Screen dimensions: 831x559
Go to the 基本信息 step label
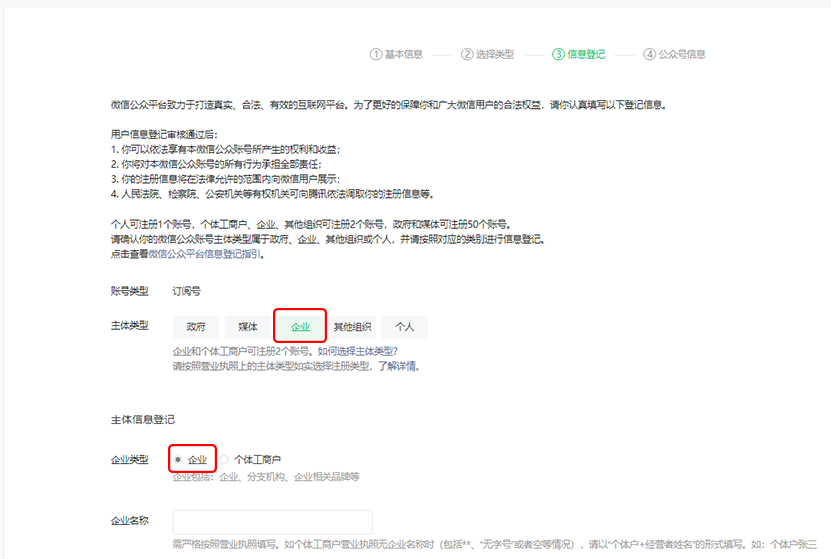(404, 54)
